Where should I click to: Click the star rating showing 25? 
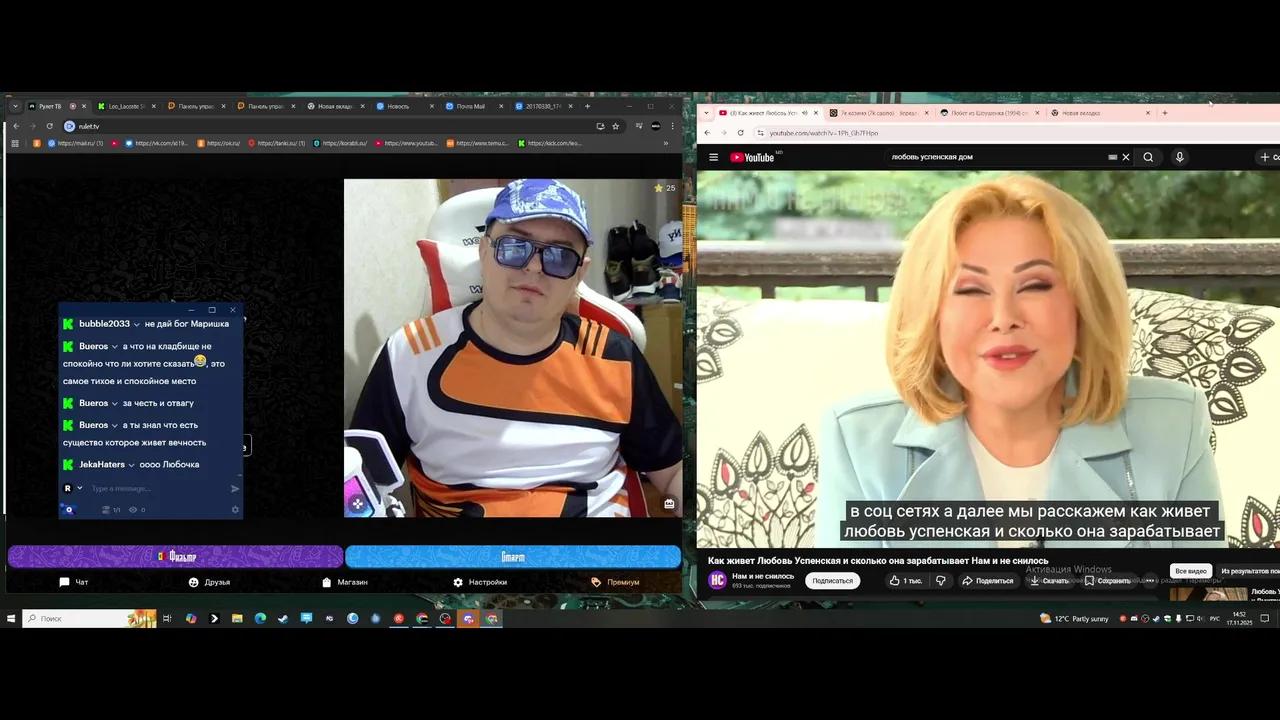665,188
